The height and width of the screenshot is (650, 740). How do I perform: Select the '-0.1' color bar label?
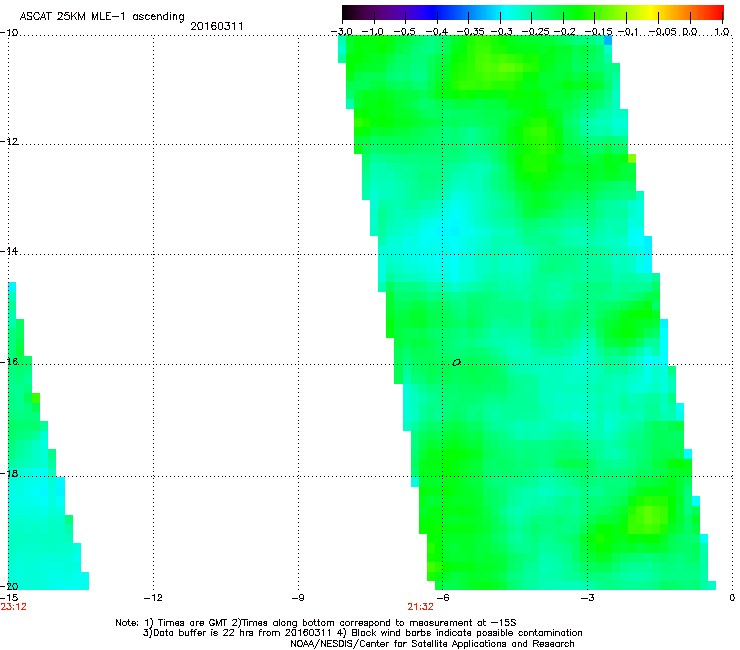628,32
